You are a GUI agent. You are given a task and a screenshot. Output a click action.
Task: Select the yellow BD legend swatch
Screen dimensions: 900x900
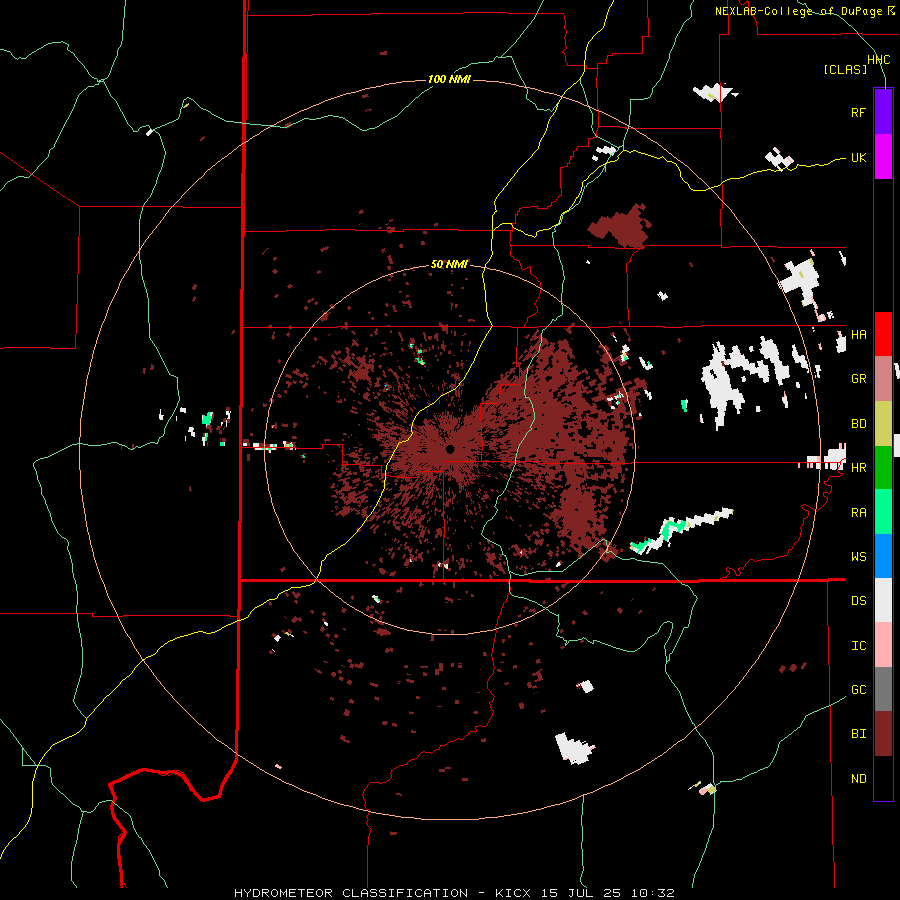(x=883, y=424)
